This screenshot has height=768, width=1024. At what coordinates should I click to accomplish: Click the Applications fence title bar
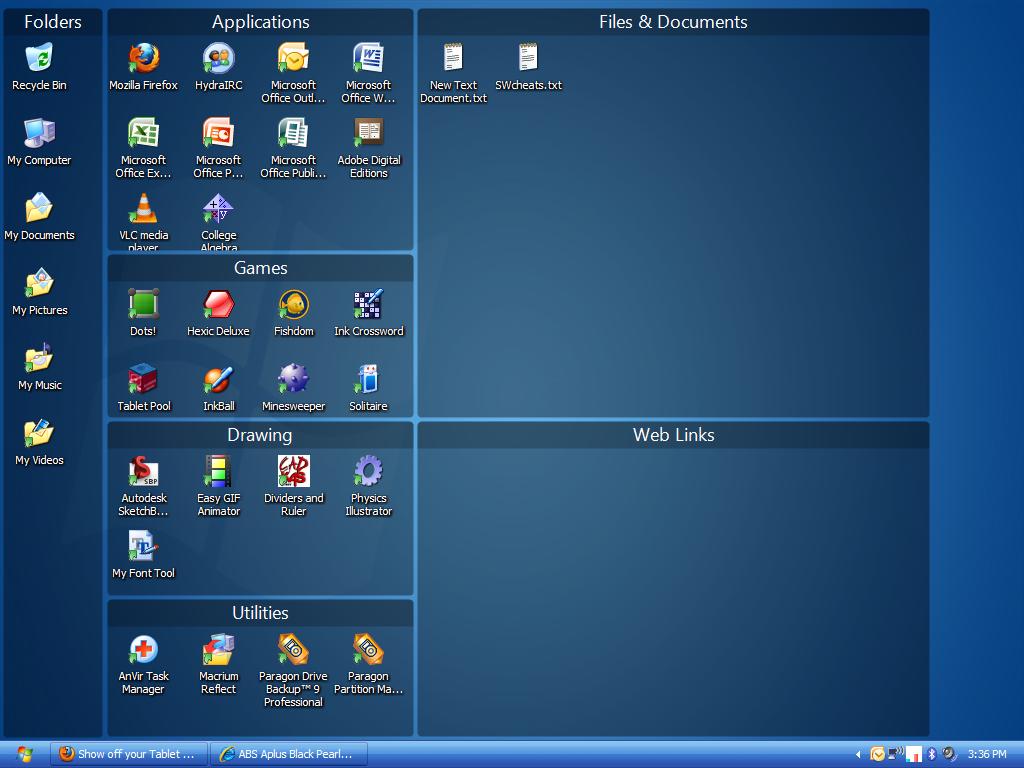(261, 22)
